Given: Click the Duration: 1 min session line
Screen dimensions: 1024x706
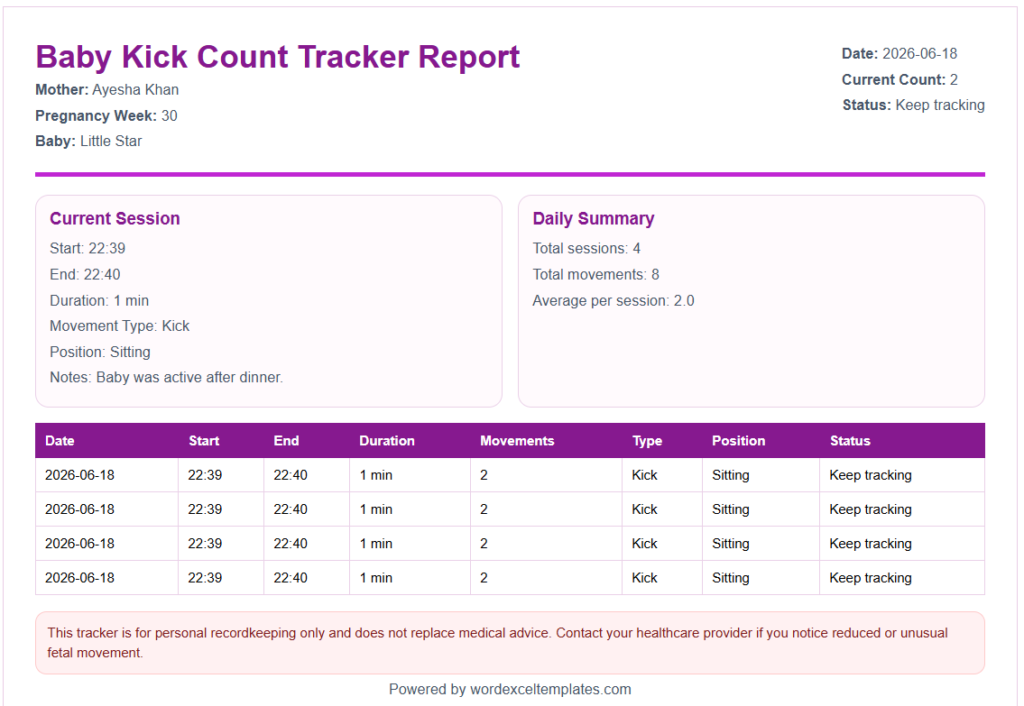Looking at the screenshot, I should [99, 300].
